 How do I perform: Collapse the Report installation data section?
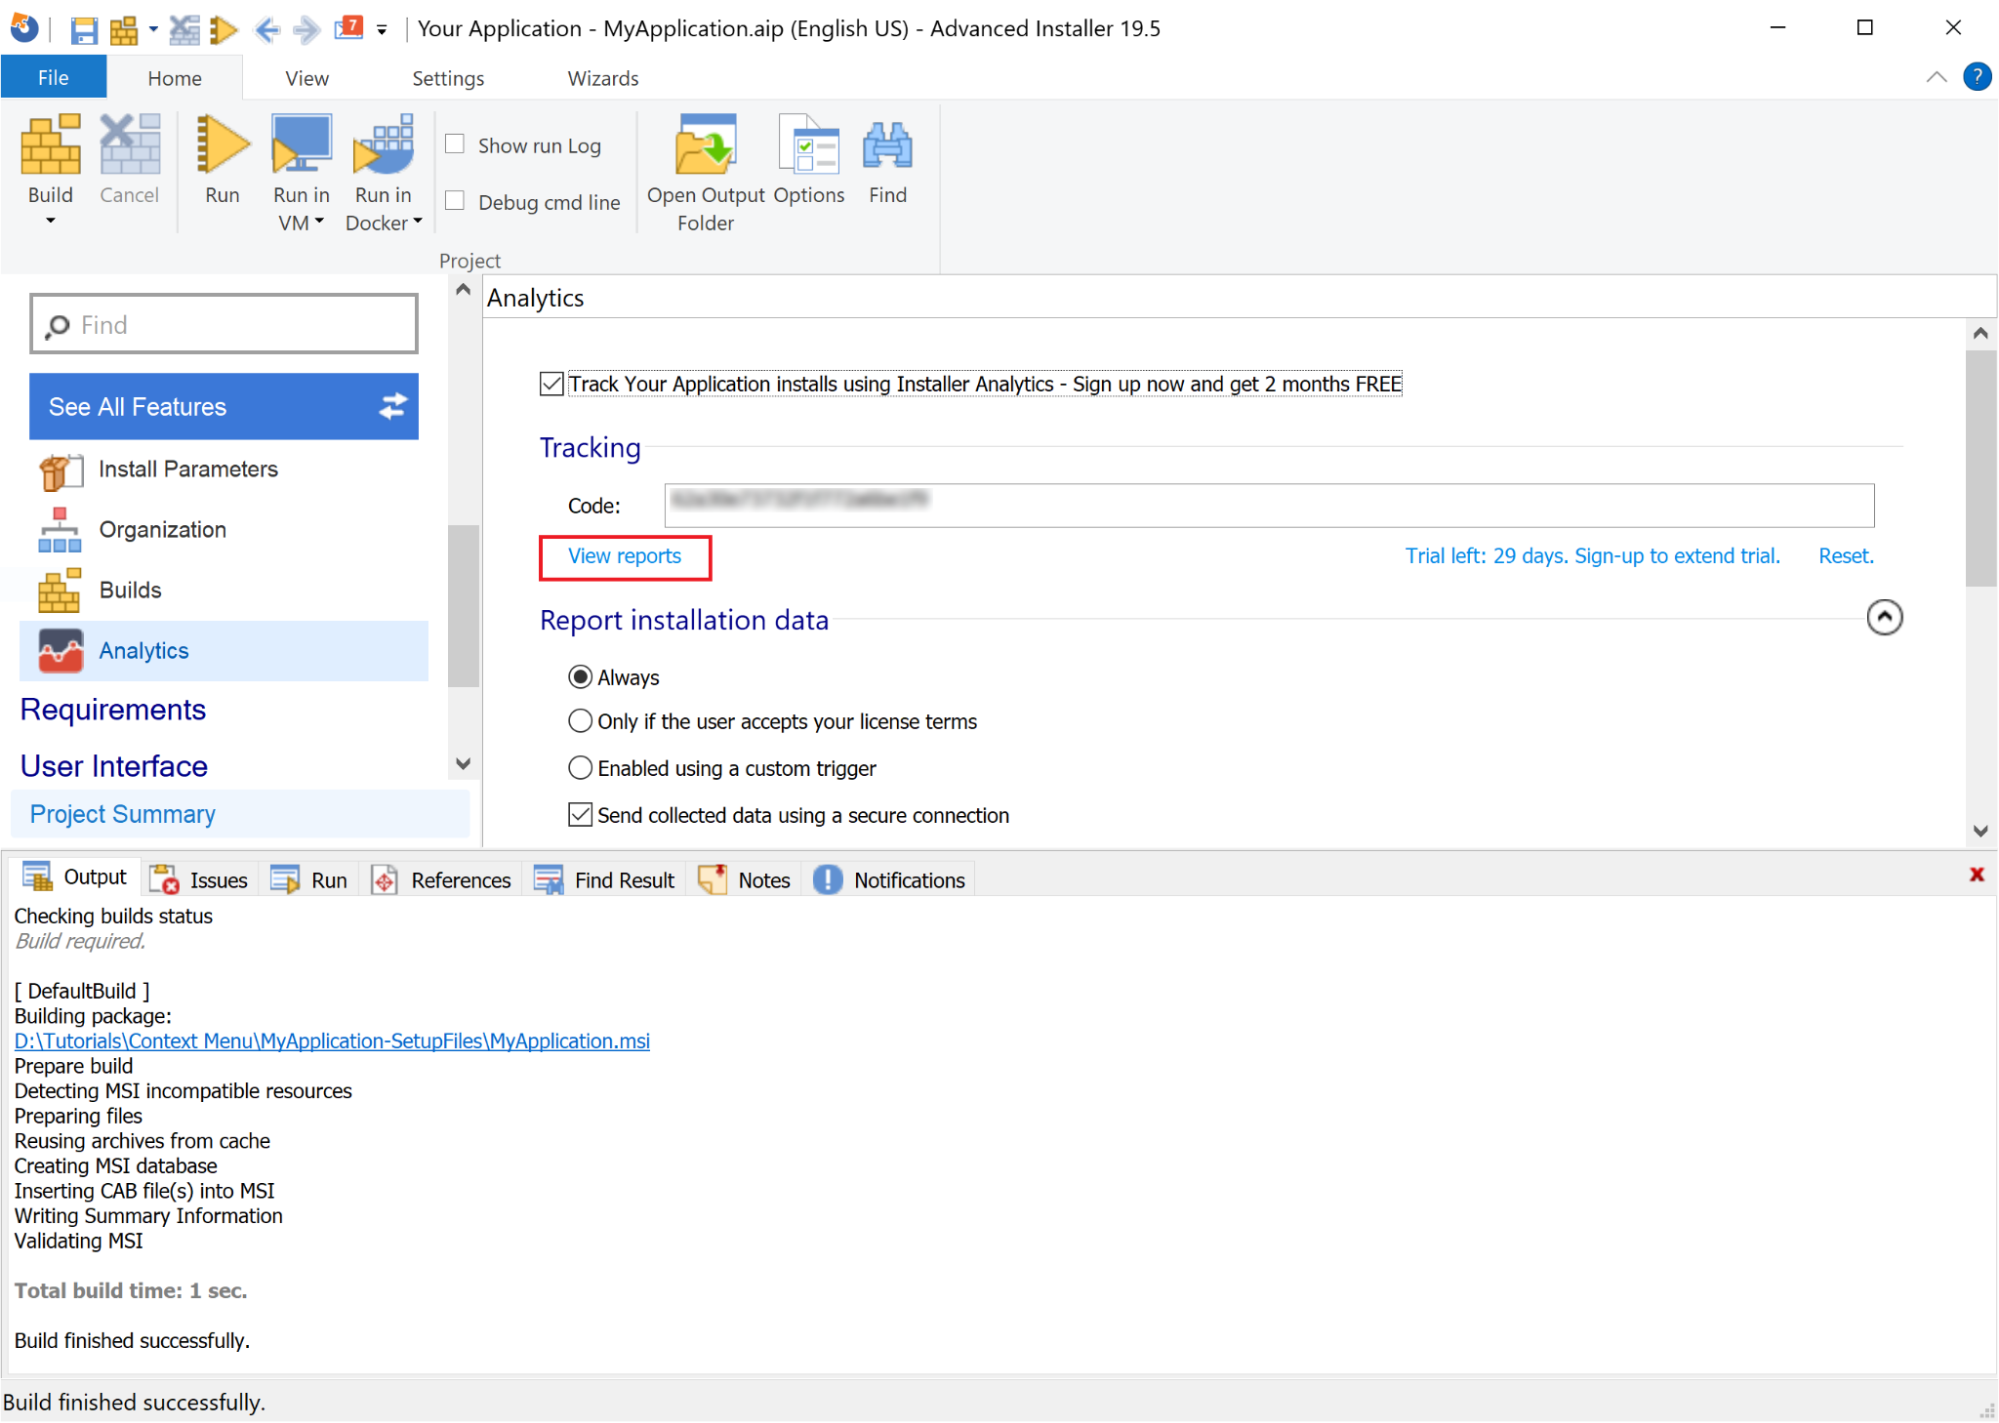coord(1884,618)
